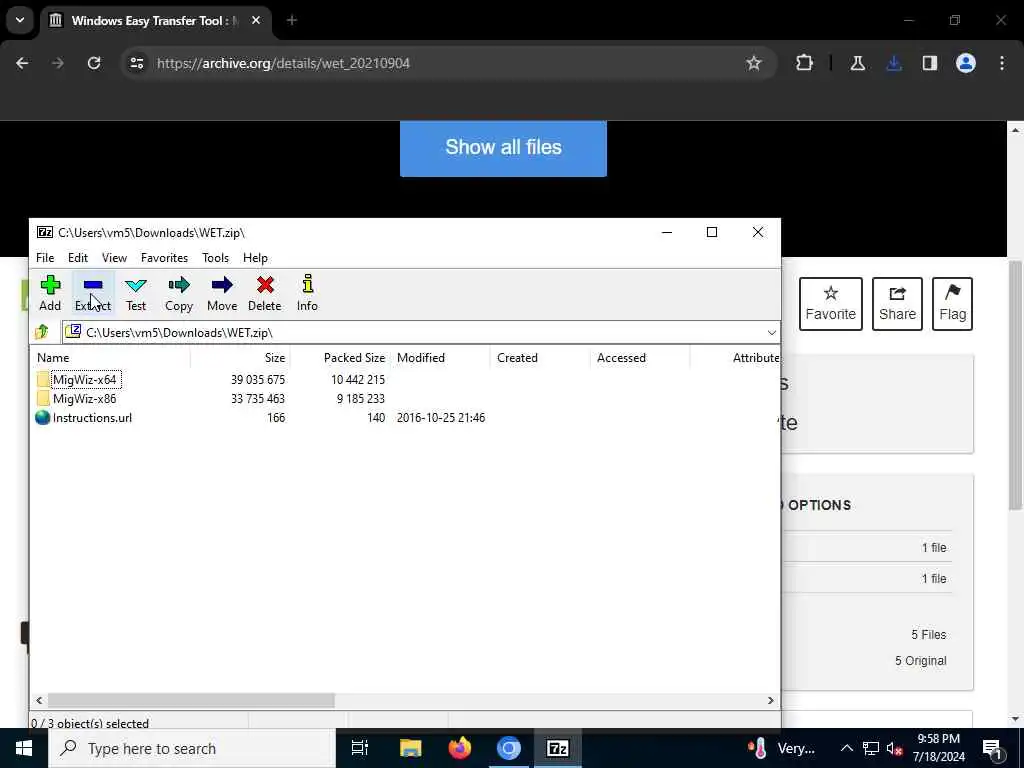Image resolution: width=1024 pixels, height=768 pixels.
Task: Click the muted volume tray icon
Action: [894, 748]
